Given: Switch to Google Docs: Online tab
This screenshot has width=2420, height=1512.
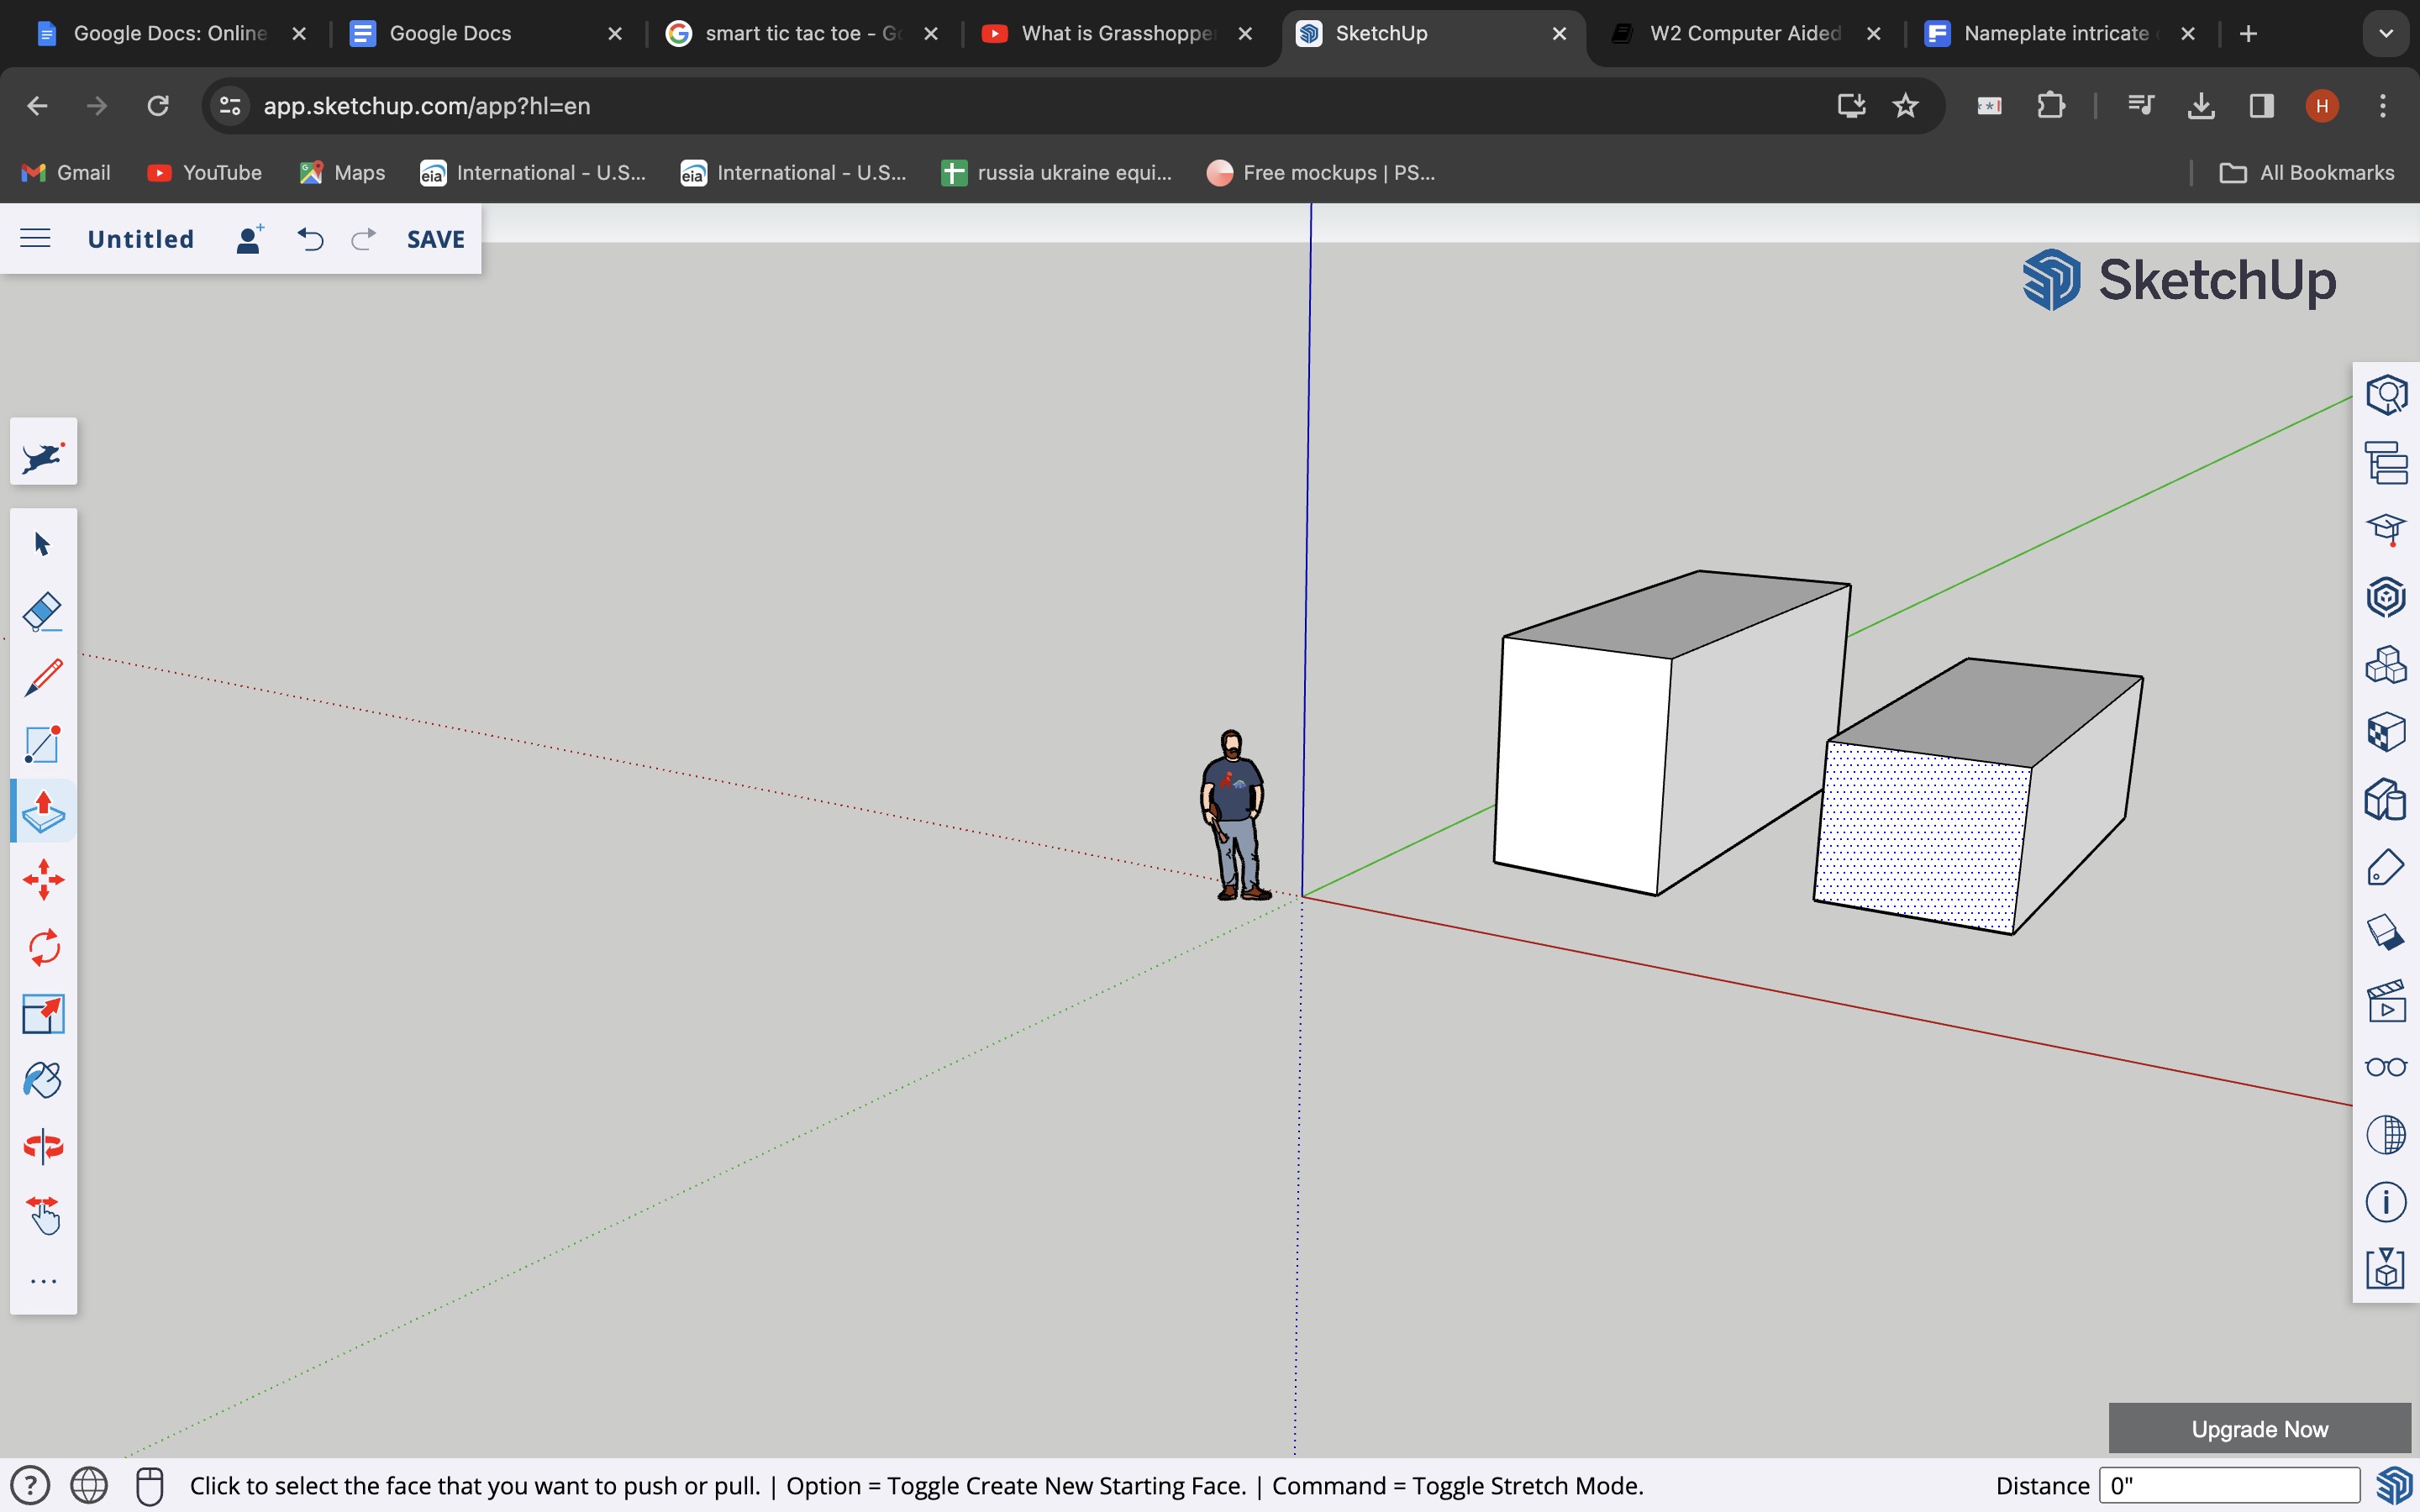Looking at the screenshot, I should pyautogui.click(x=170, y=33).
